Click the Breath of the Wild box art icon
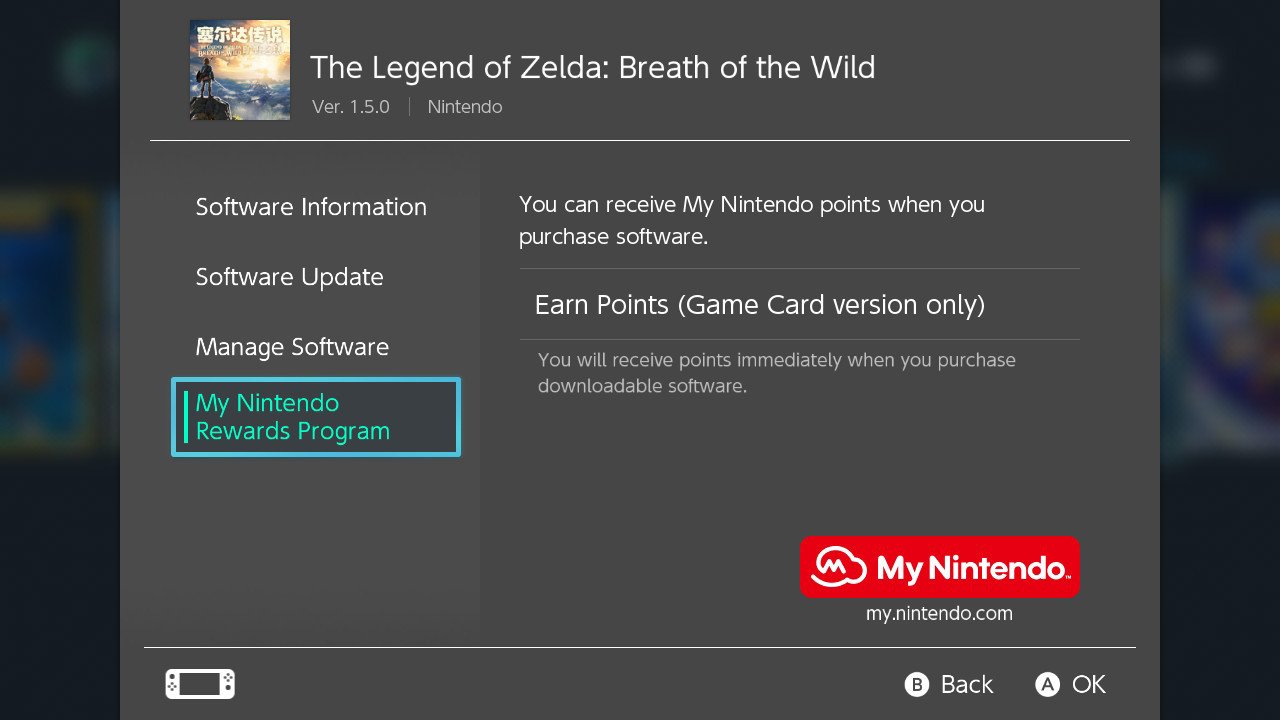Screen dimensions: 1280x720 pyautogui.click(x=239, y=69)
